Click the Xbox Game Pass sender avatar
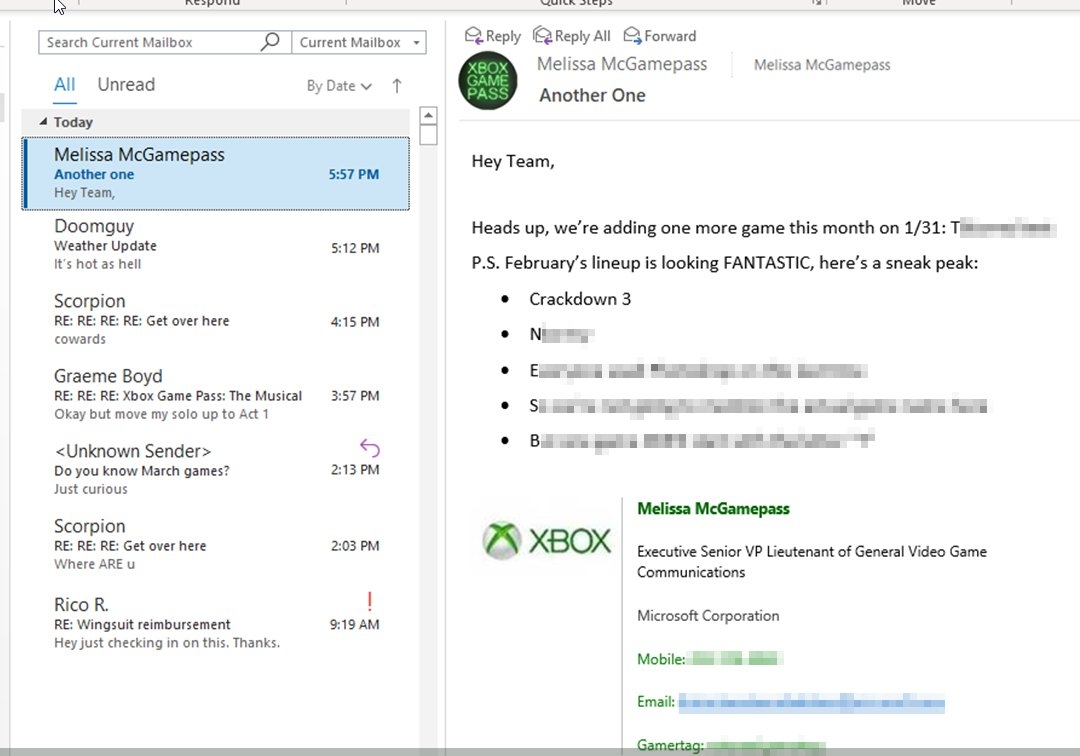 click(x=488, y=81)
